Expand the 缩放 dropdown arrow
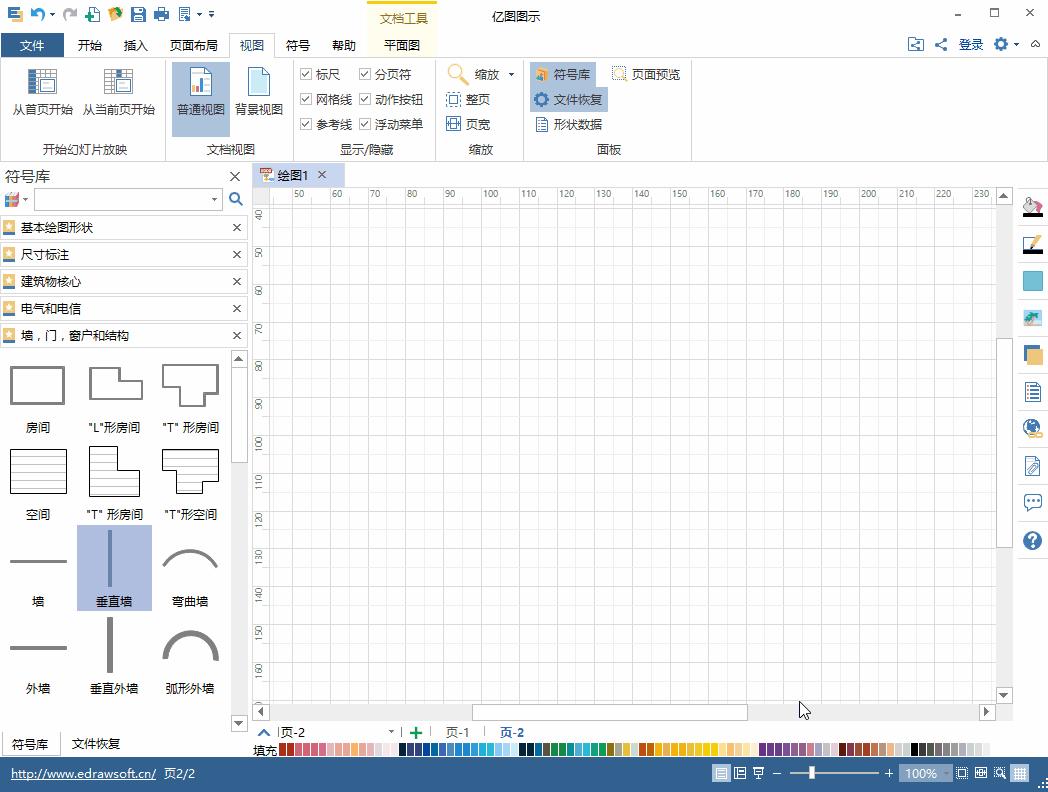This screenshot has width=1048, height=792. 511,74
